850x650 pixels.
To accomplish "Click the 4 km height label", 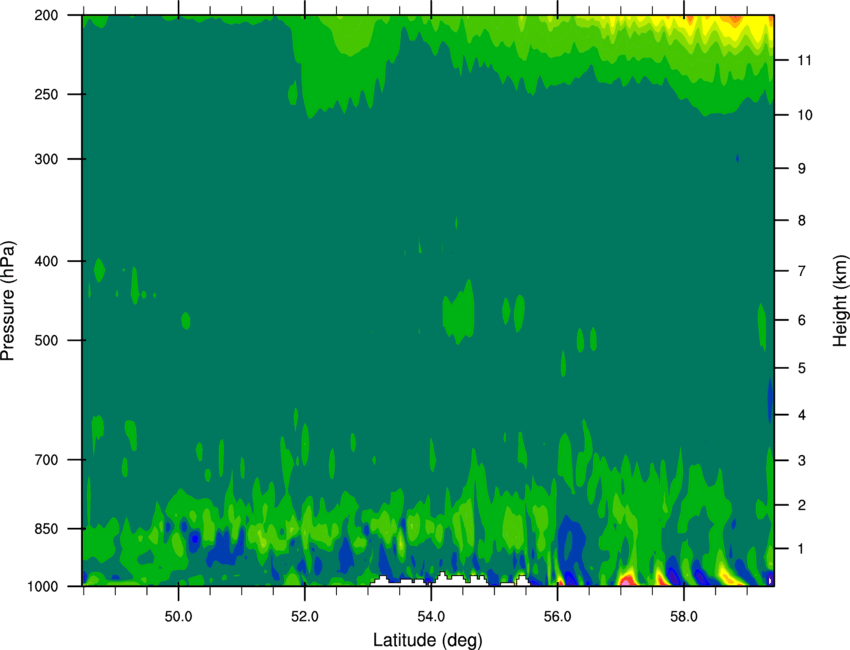I will coord(802,415).
